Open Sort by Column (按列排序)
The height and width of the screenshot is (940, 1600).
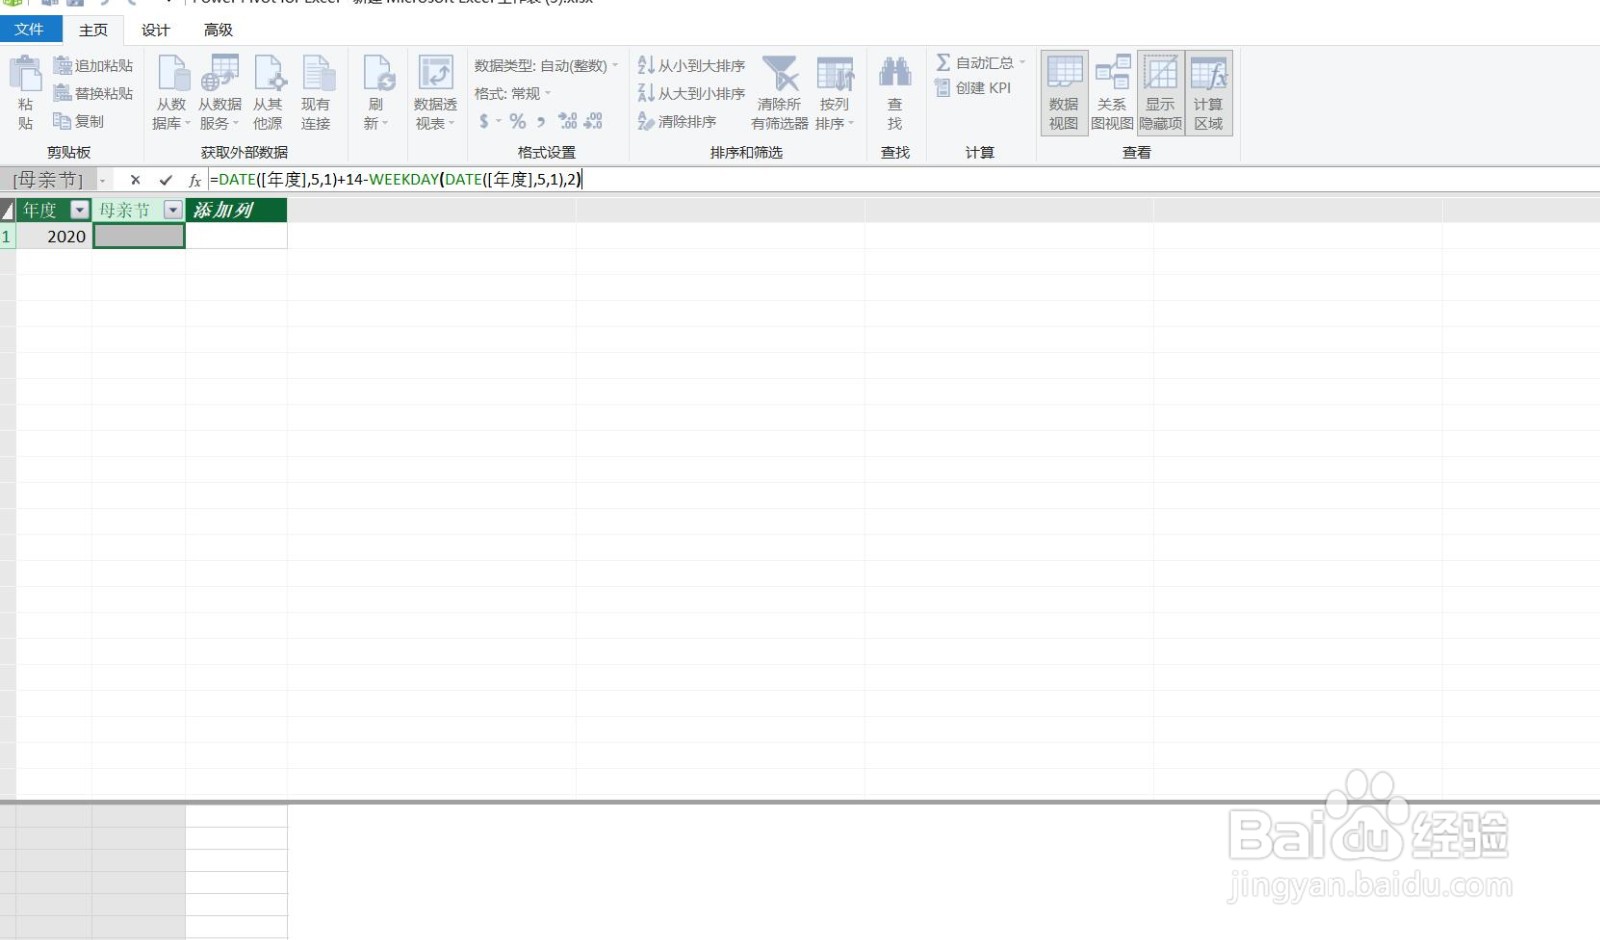click(x=835, y=93)
